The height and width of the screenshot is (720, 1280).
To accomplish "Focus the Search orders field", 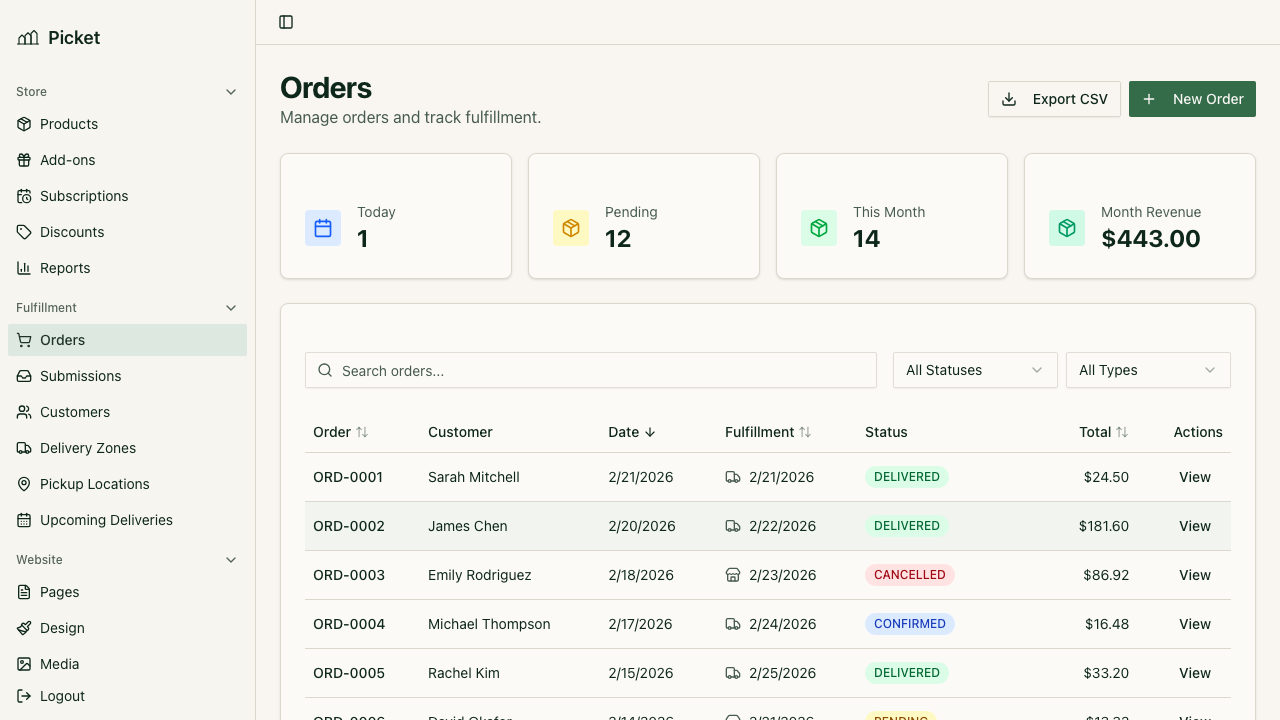I will click(591, 370).
